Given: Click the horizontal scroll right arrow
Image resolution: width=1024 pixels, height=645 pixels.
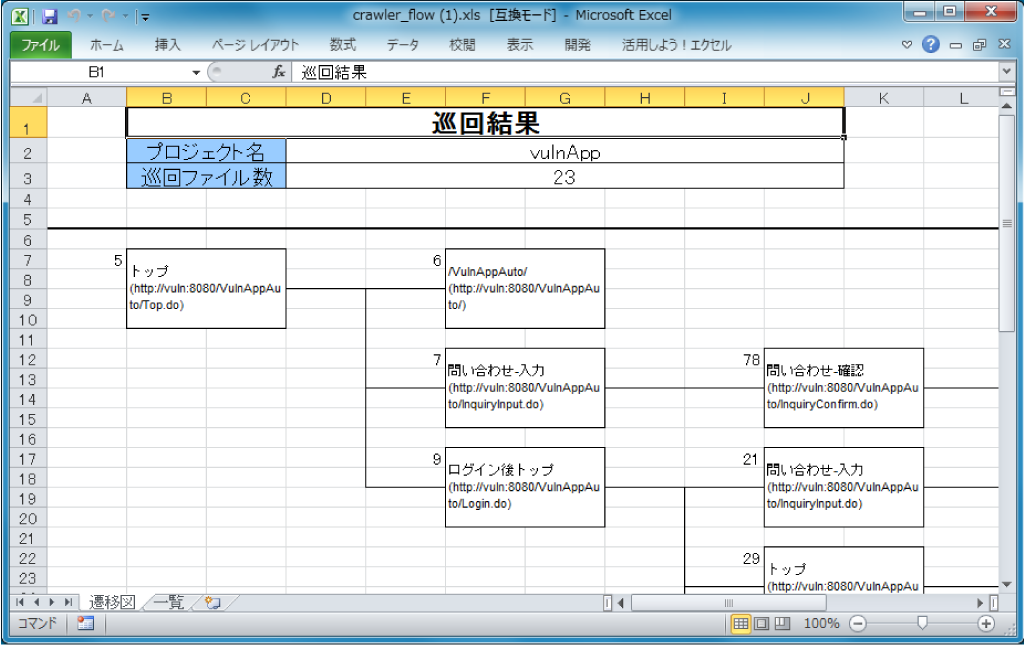Looking at the screenshot, I should tap(980, 603).
